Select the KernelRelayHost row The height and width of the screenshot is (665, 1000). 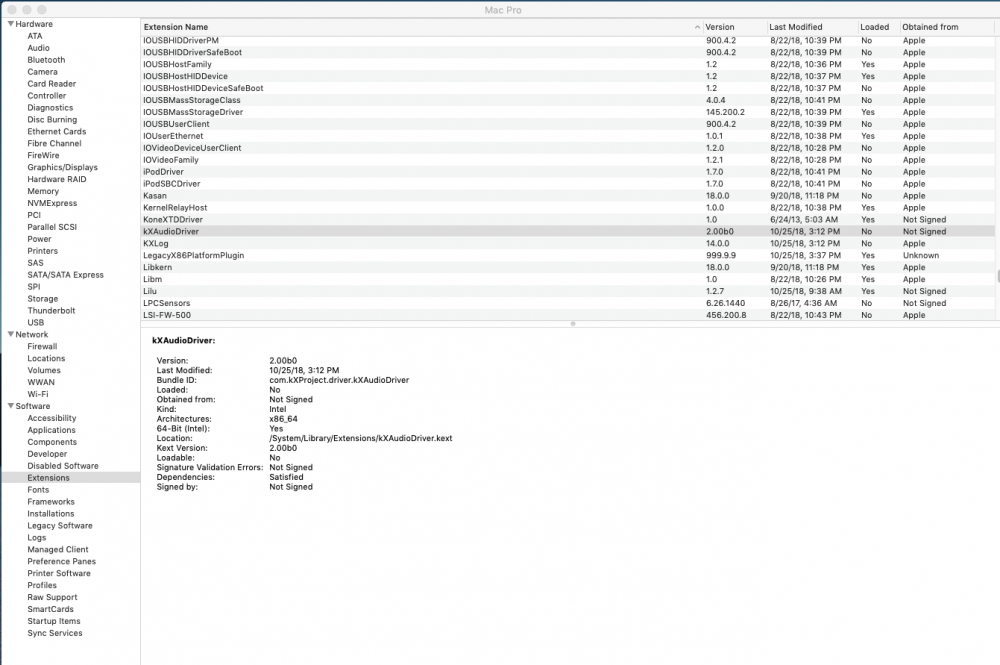pos(568,208)
